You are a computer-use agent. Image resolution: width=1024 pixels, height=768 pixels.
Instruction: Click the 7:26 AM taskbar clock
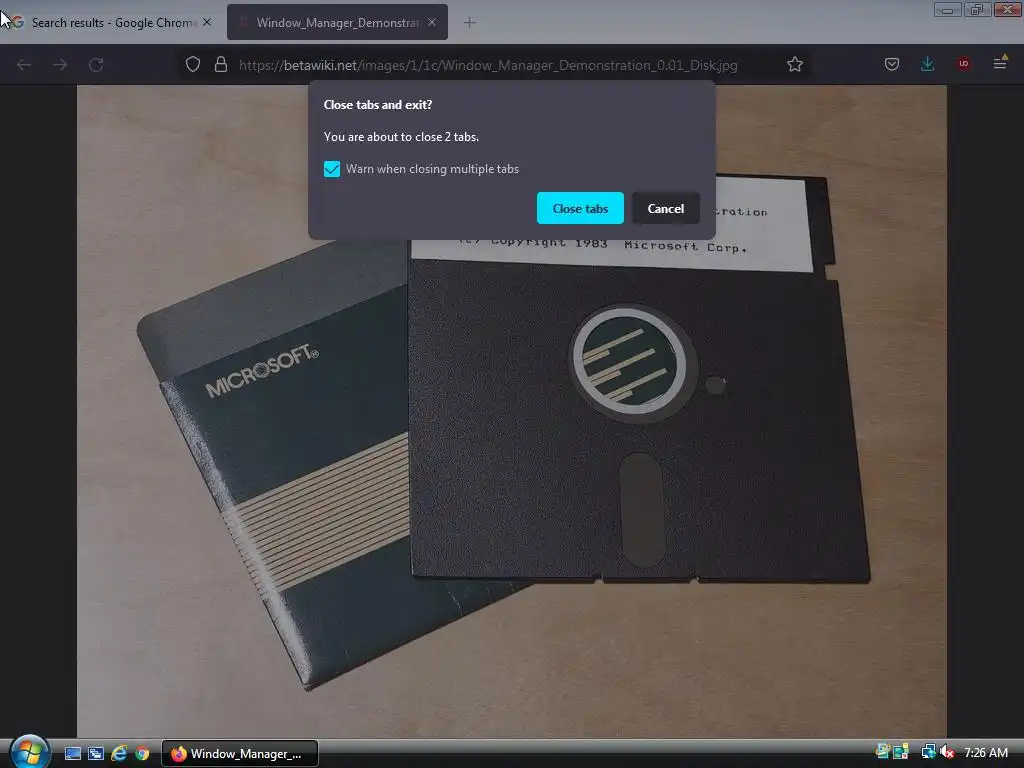click(985, 753)
